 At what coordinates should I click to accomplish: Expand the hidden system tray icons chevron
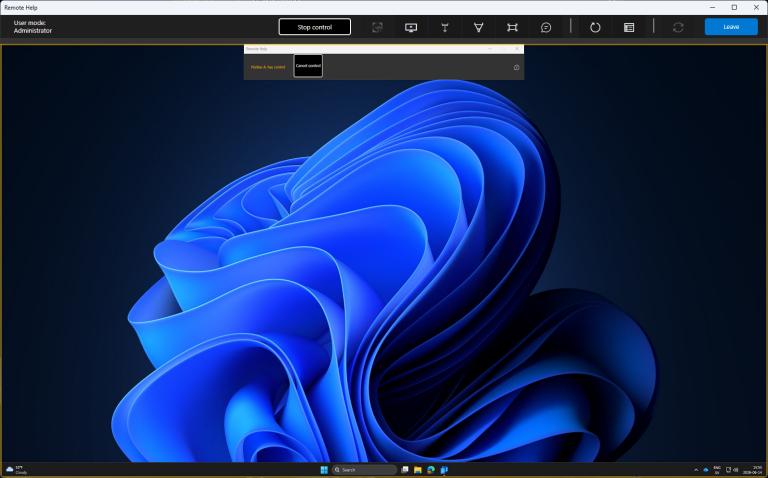(696, 470)
